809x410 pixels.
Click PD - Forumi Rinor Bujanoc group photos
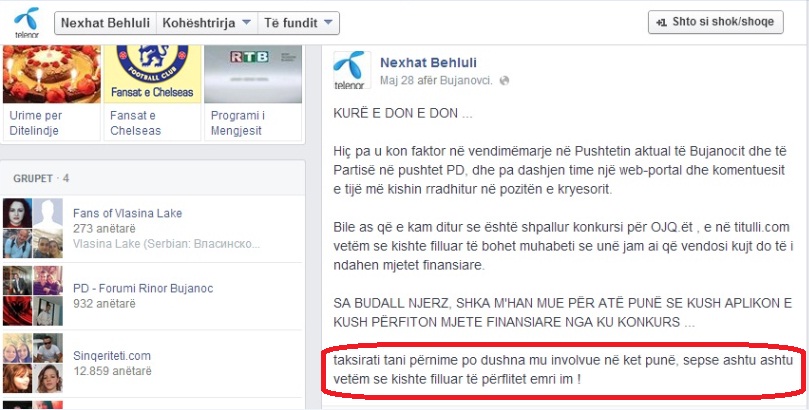click(33, 296)
